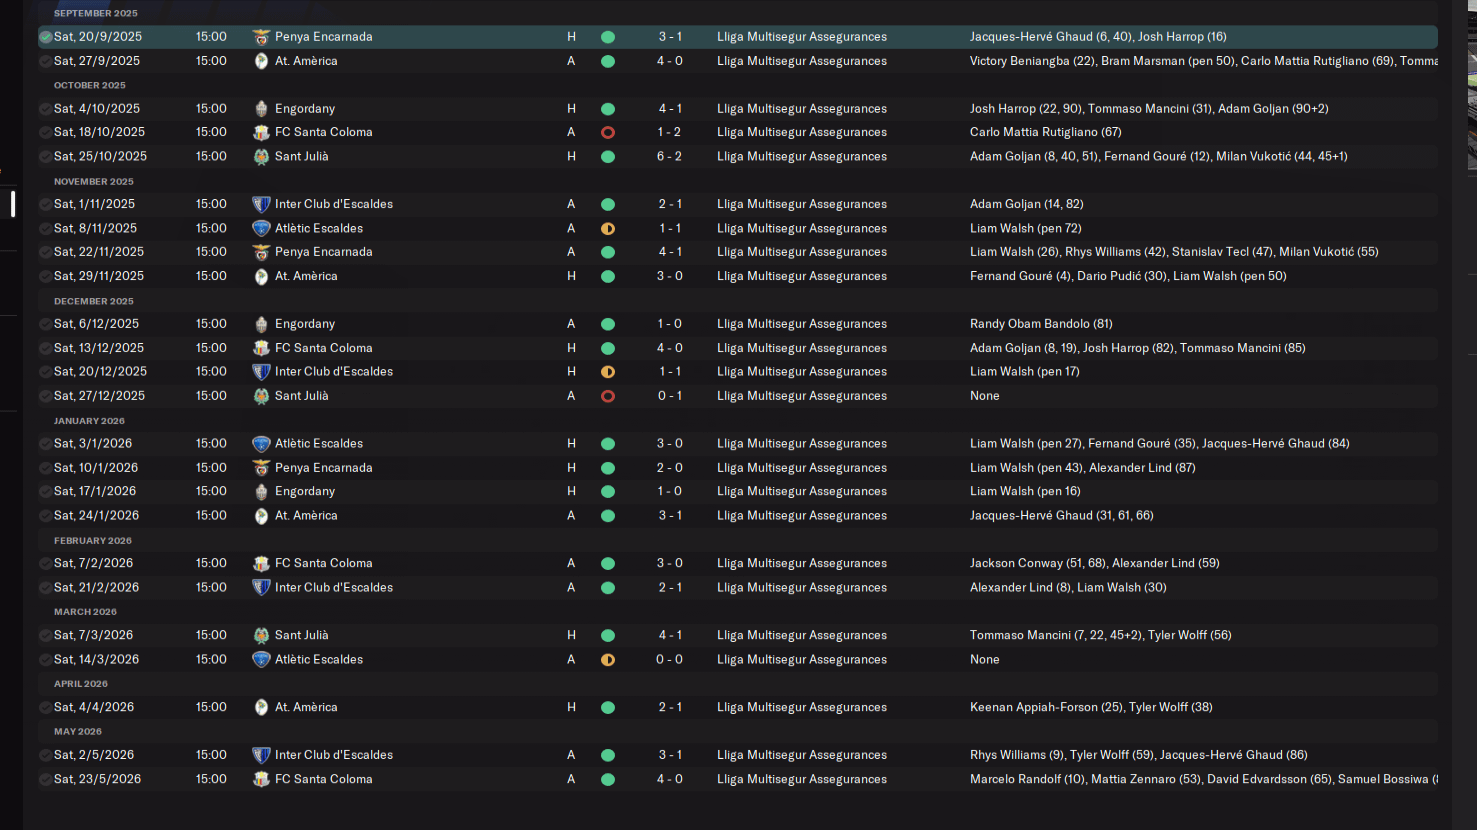
Task: Click Atlètic Escaldes badge on 8/11/2025 fixture
Action: (x=261, y=228)
